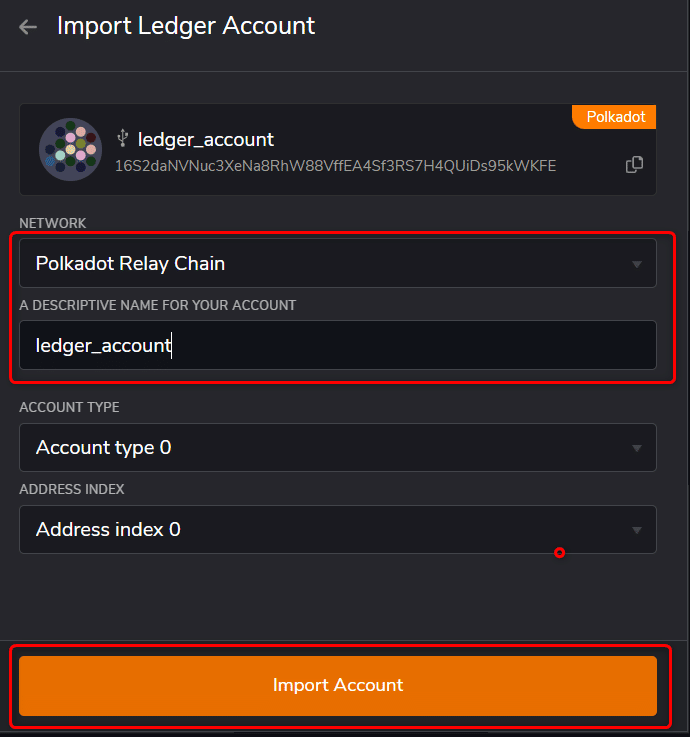The height and width of the screenshot is (737, 690).
Task: Copy the ledger account address
Action: tap(634, 165)
